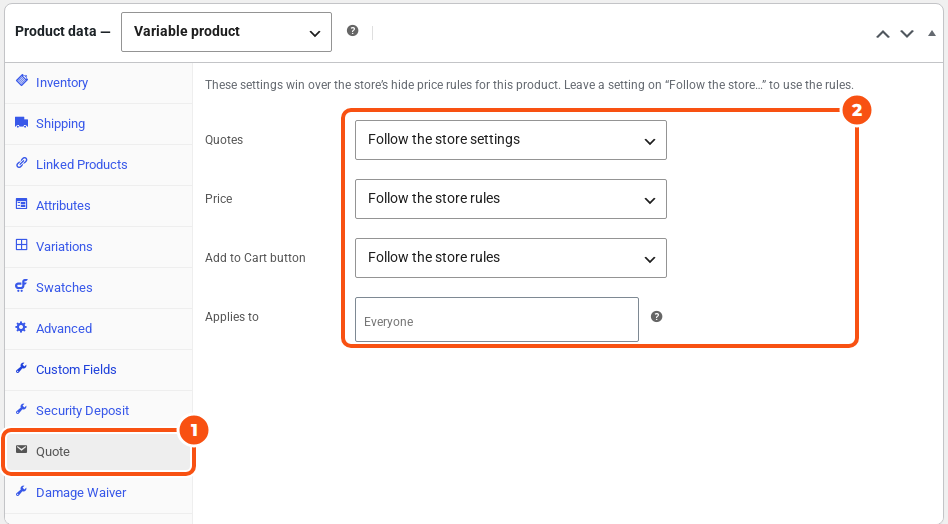
Task: Click help icon next to product type
Action: [352, 31]
